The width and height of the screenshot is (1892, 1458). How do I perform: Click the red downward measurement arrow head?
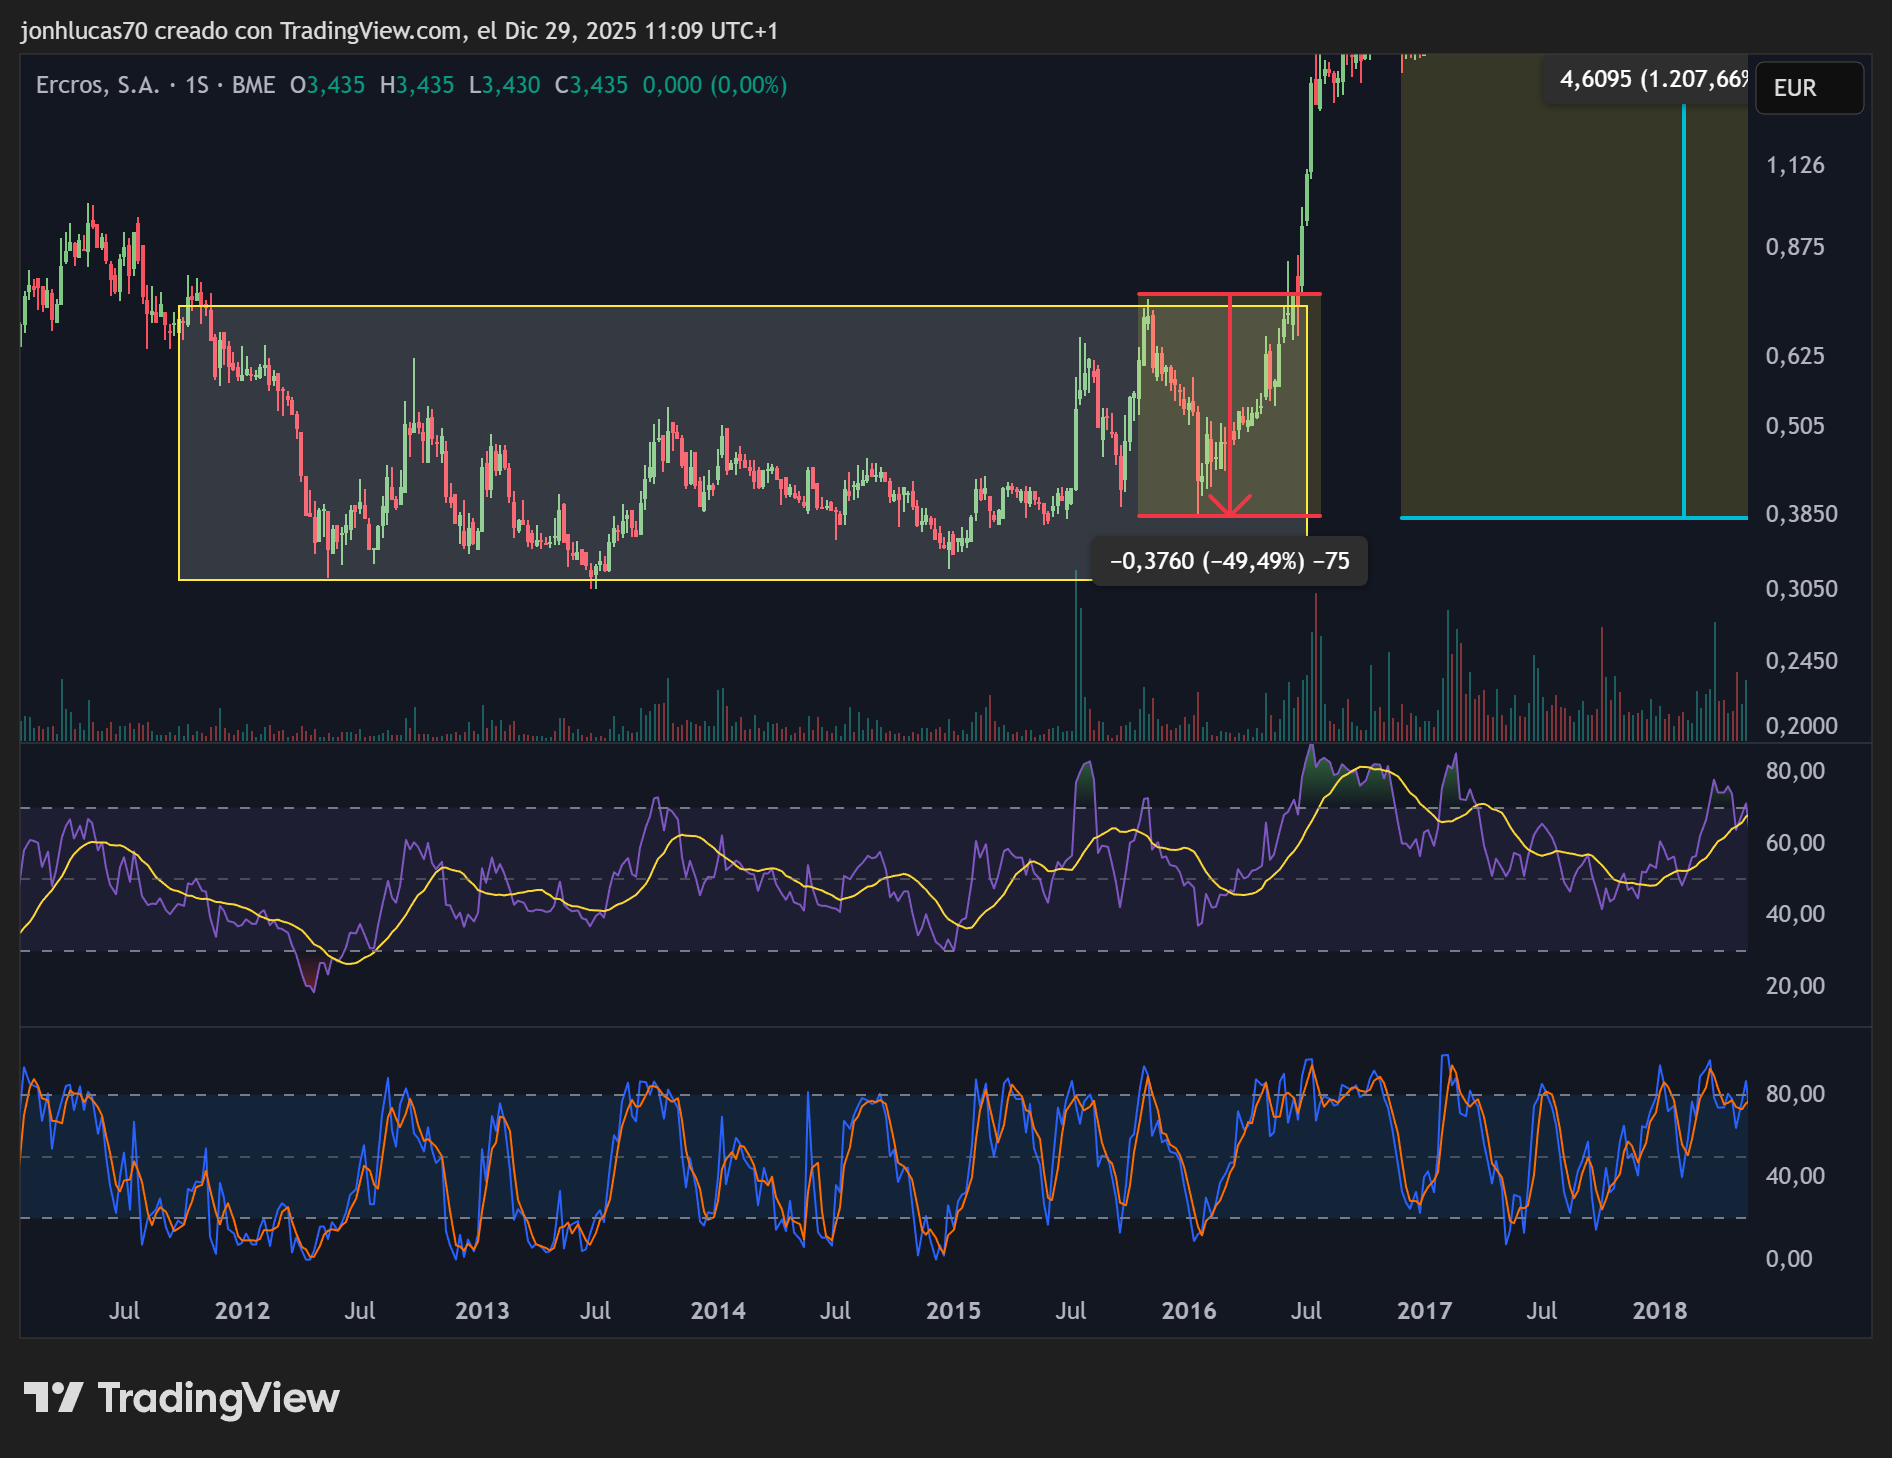(x=1229, y=508)
